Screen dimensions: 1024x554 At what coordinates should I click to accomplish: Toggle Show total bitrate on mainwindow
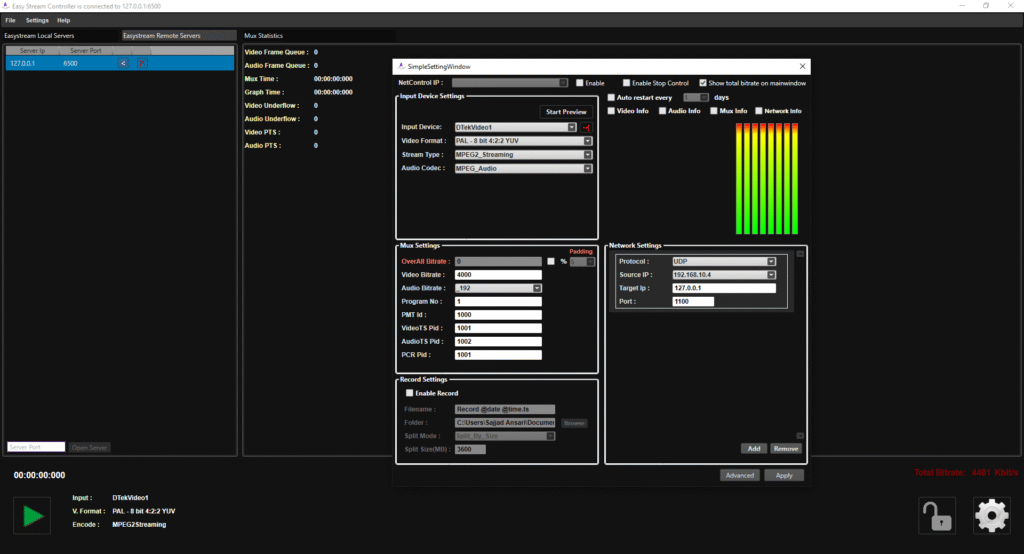pos(703,83)
